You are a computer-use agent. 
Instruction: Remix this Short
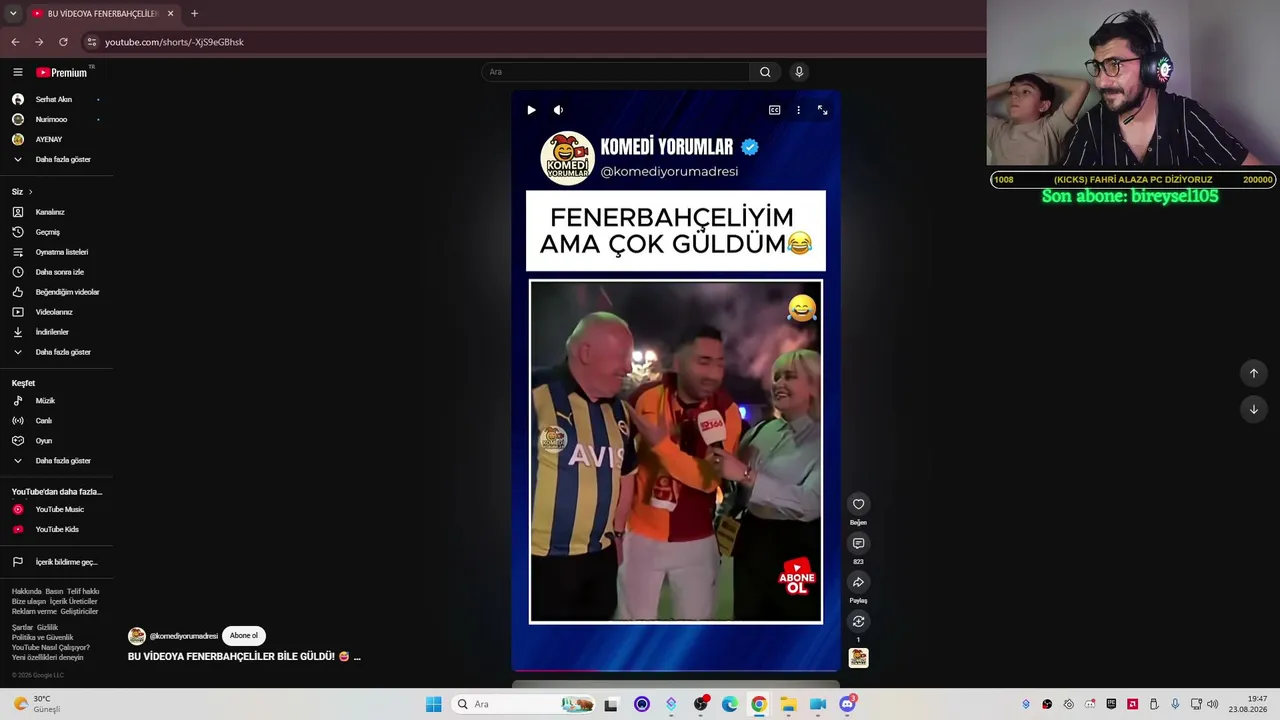pyautogui.click(x=858, y=621)
